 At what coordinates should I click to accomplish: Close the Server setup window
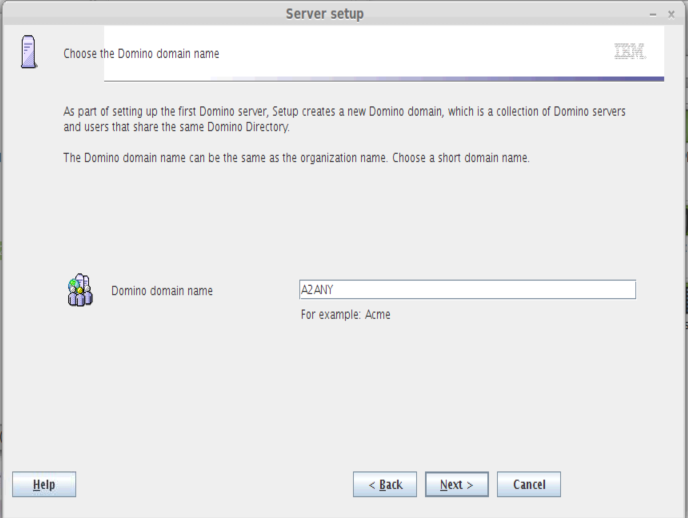point(671,14)
